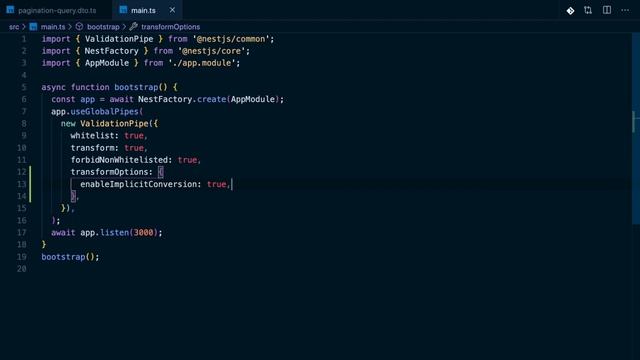Click the TypeScript file icon in breadcrumb
This screenshot has width=640, height=360.
pyautogui.click(x=33, y=27)
